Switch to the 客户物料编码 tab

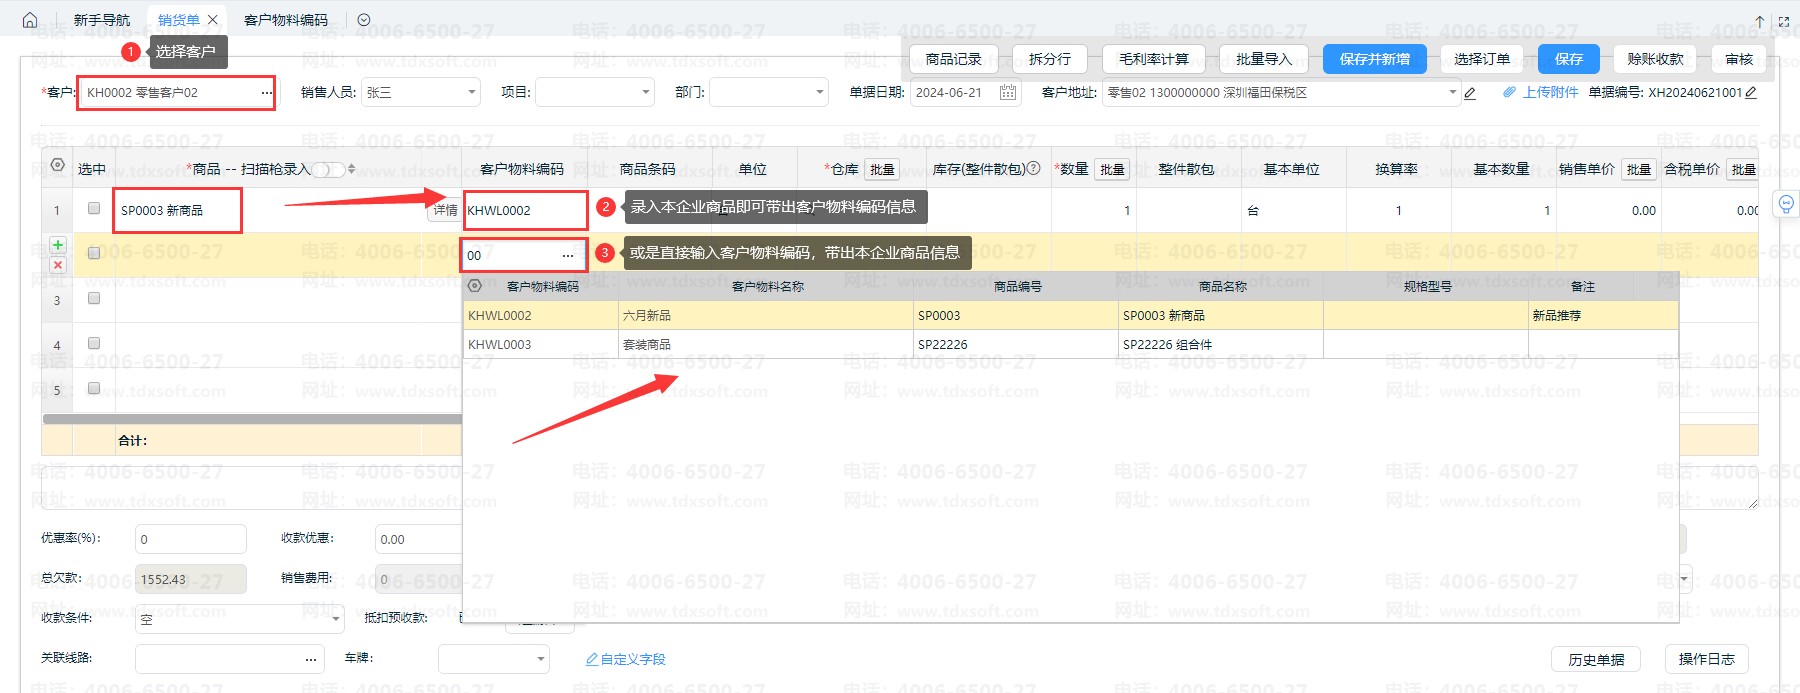pyautogui.click(x=286, y=20)
